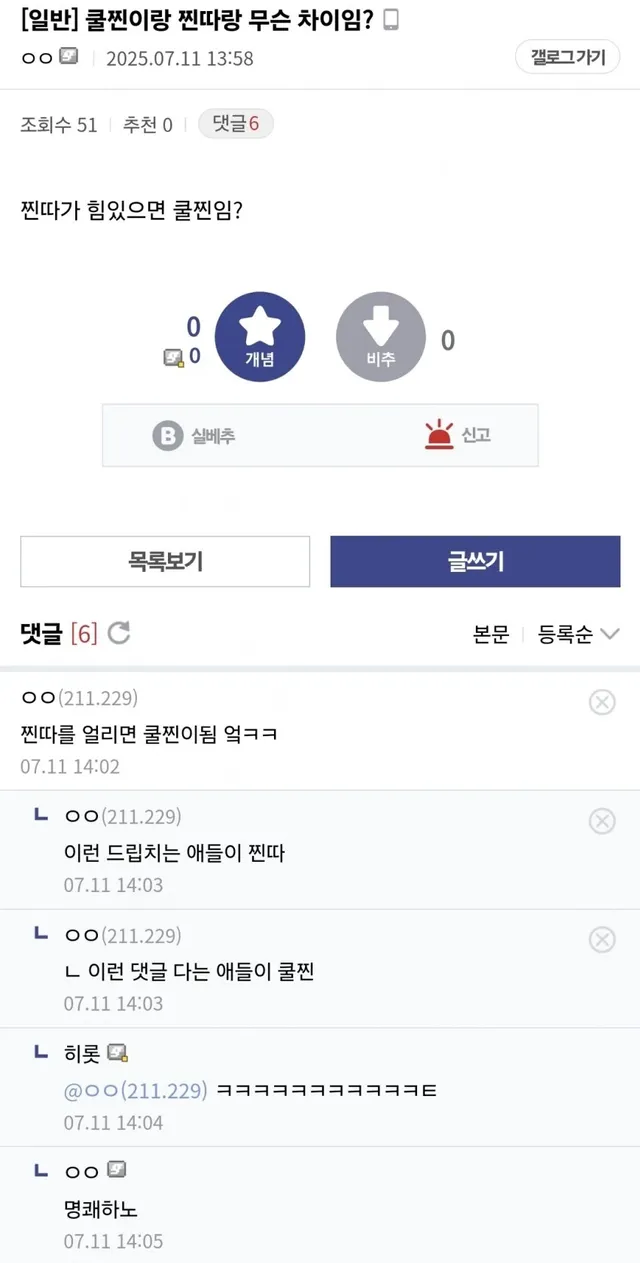
Task: Delete the '이런 드립치는 애들이 찐따' reply
Action: 602,821
